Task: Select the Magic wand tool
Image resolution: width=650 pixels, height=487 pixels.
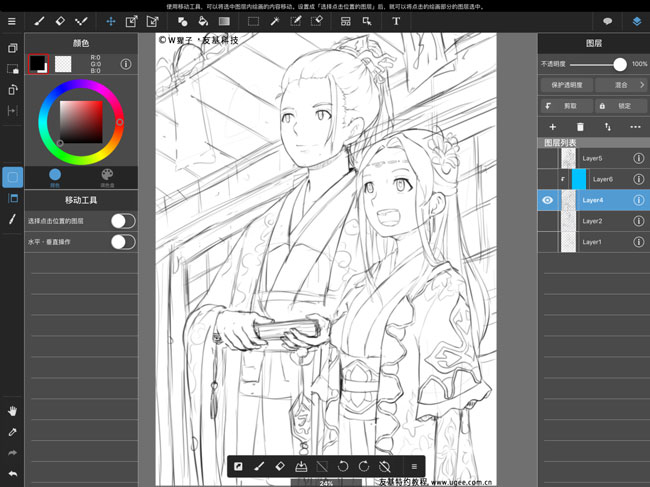Action: 274,21
